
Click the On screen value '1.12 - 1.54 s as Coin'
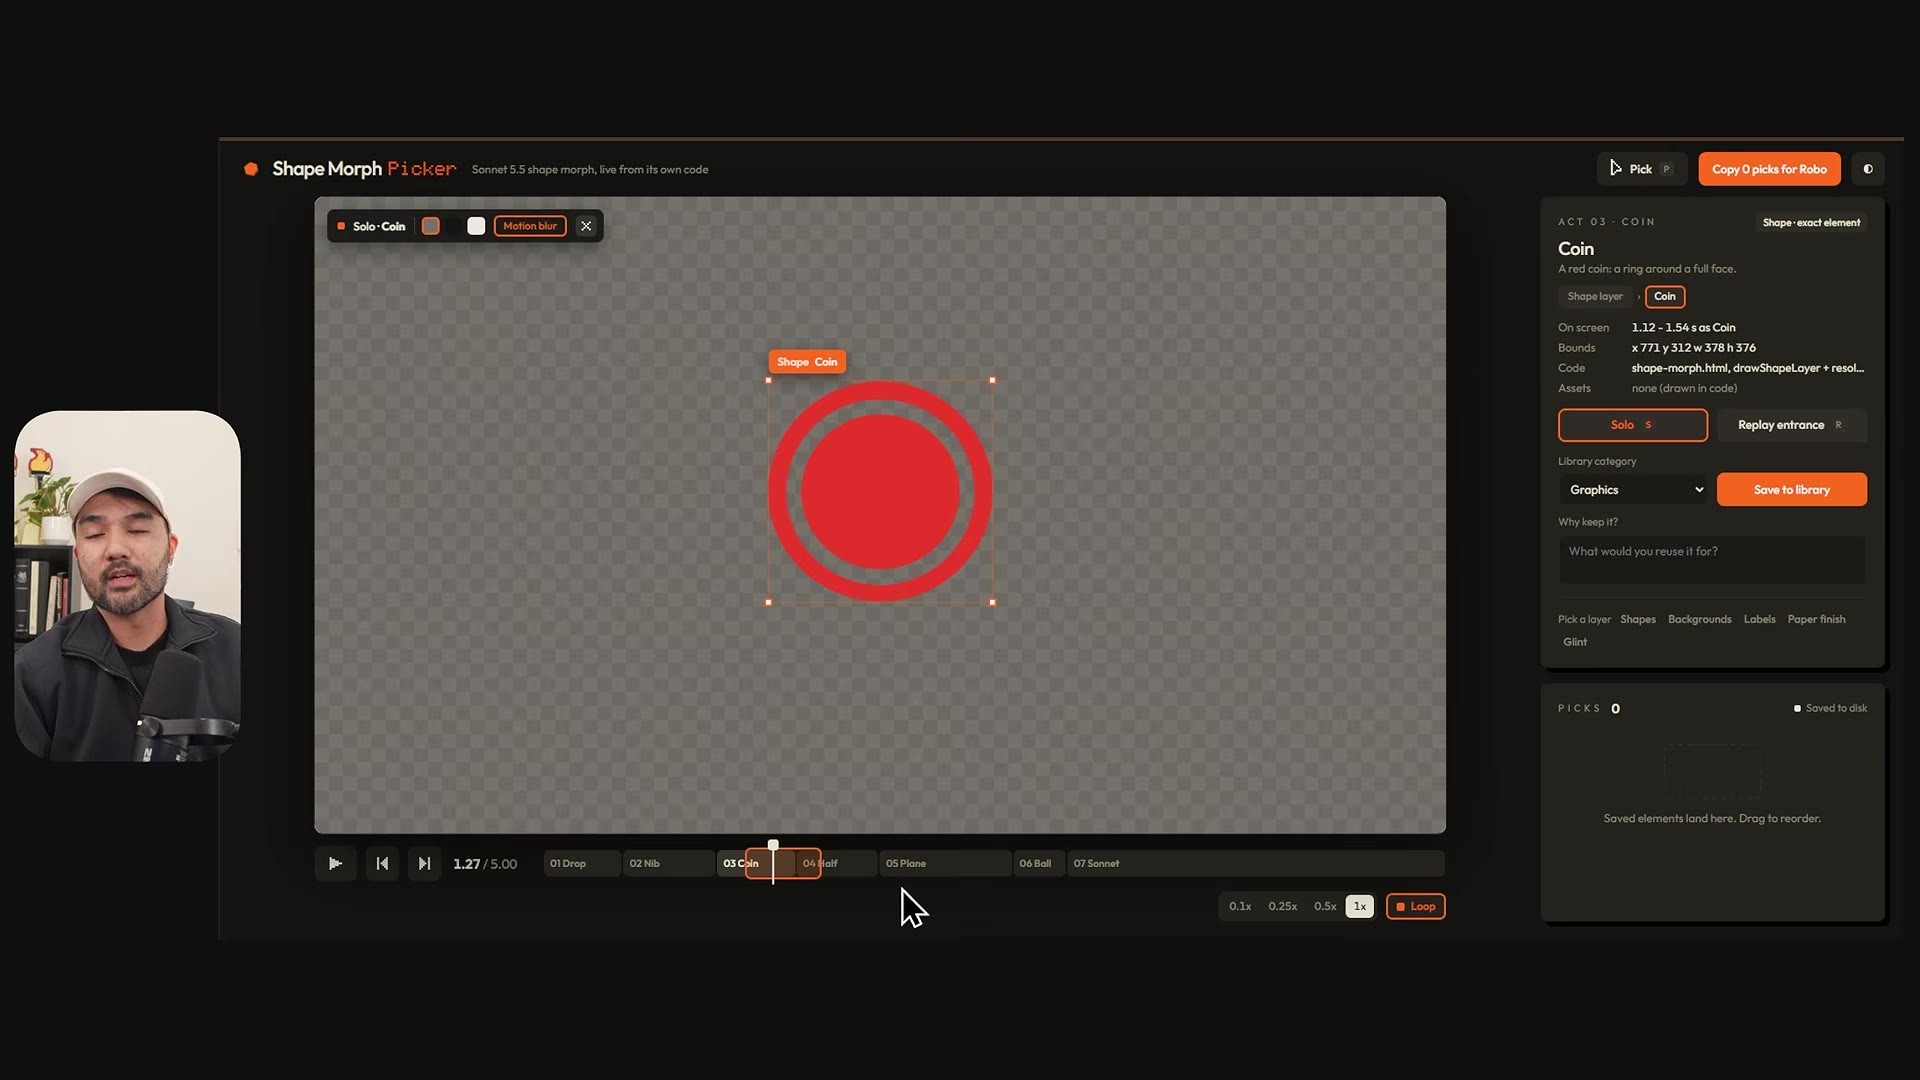point(1683,327)
